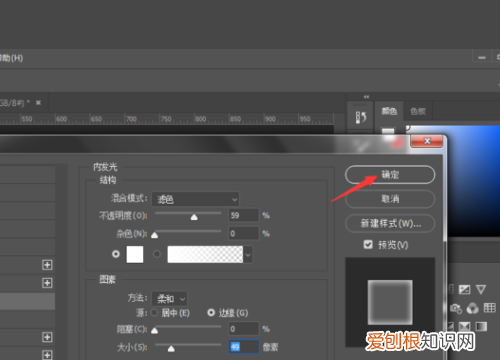
Task: Open 方法 dropdown showing 柔和
Action: (170, 298)
